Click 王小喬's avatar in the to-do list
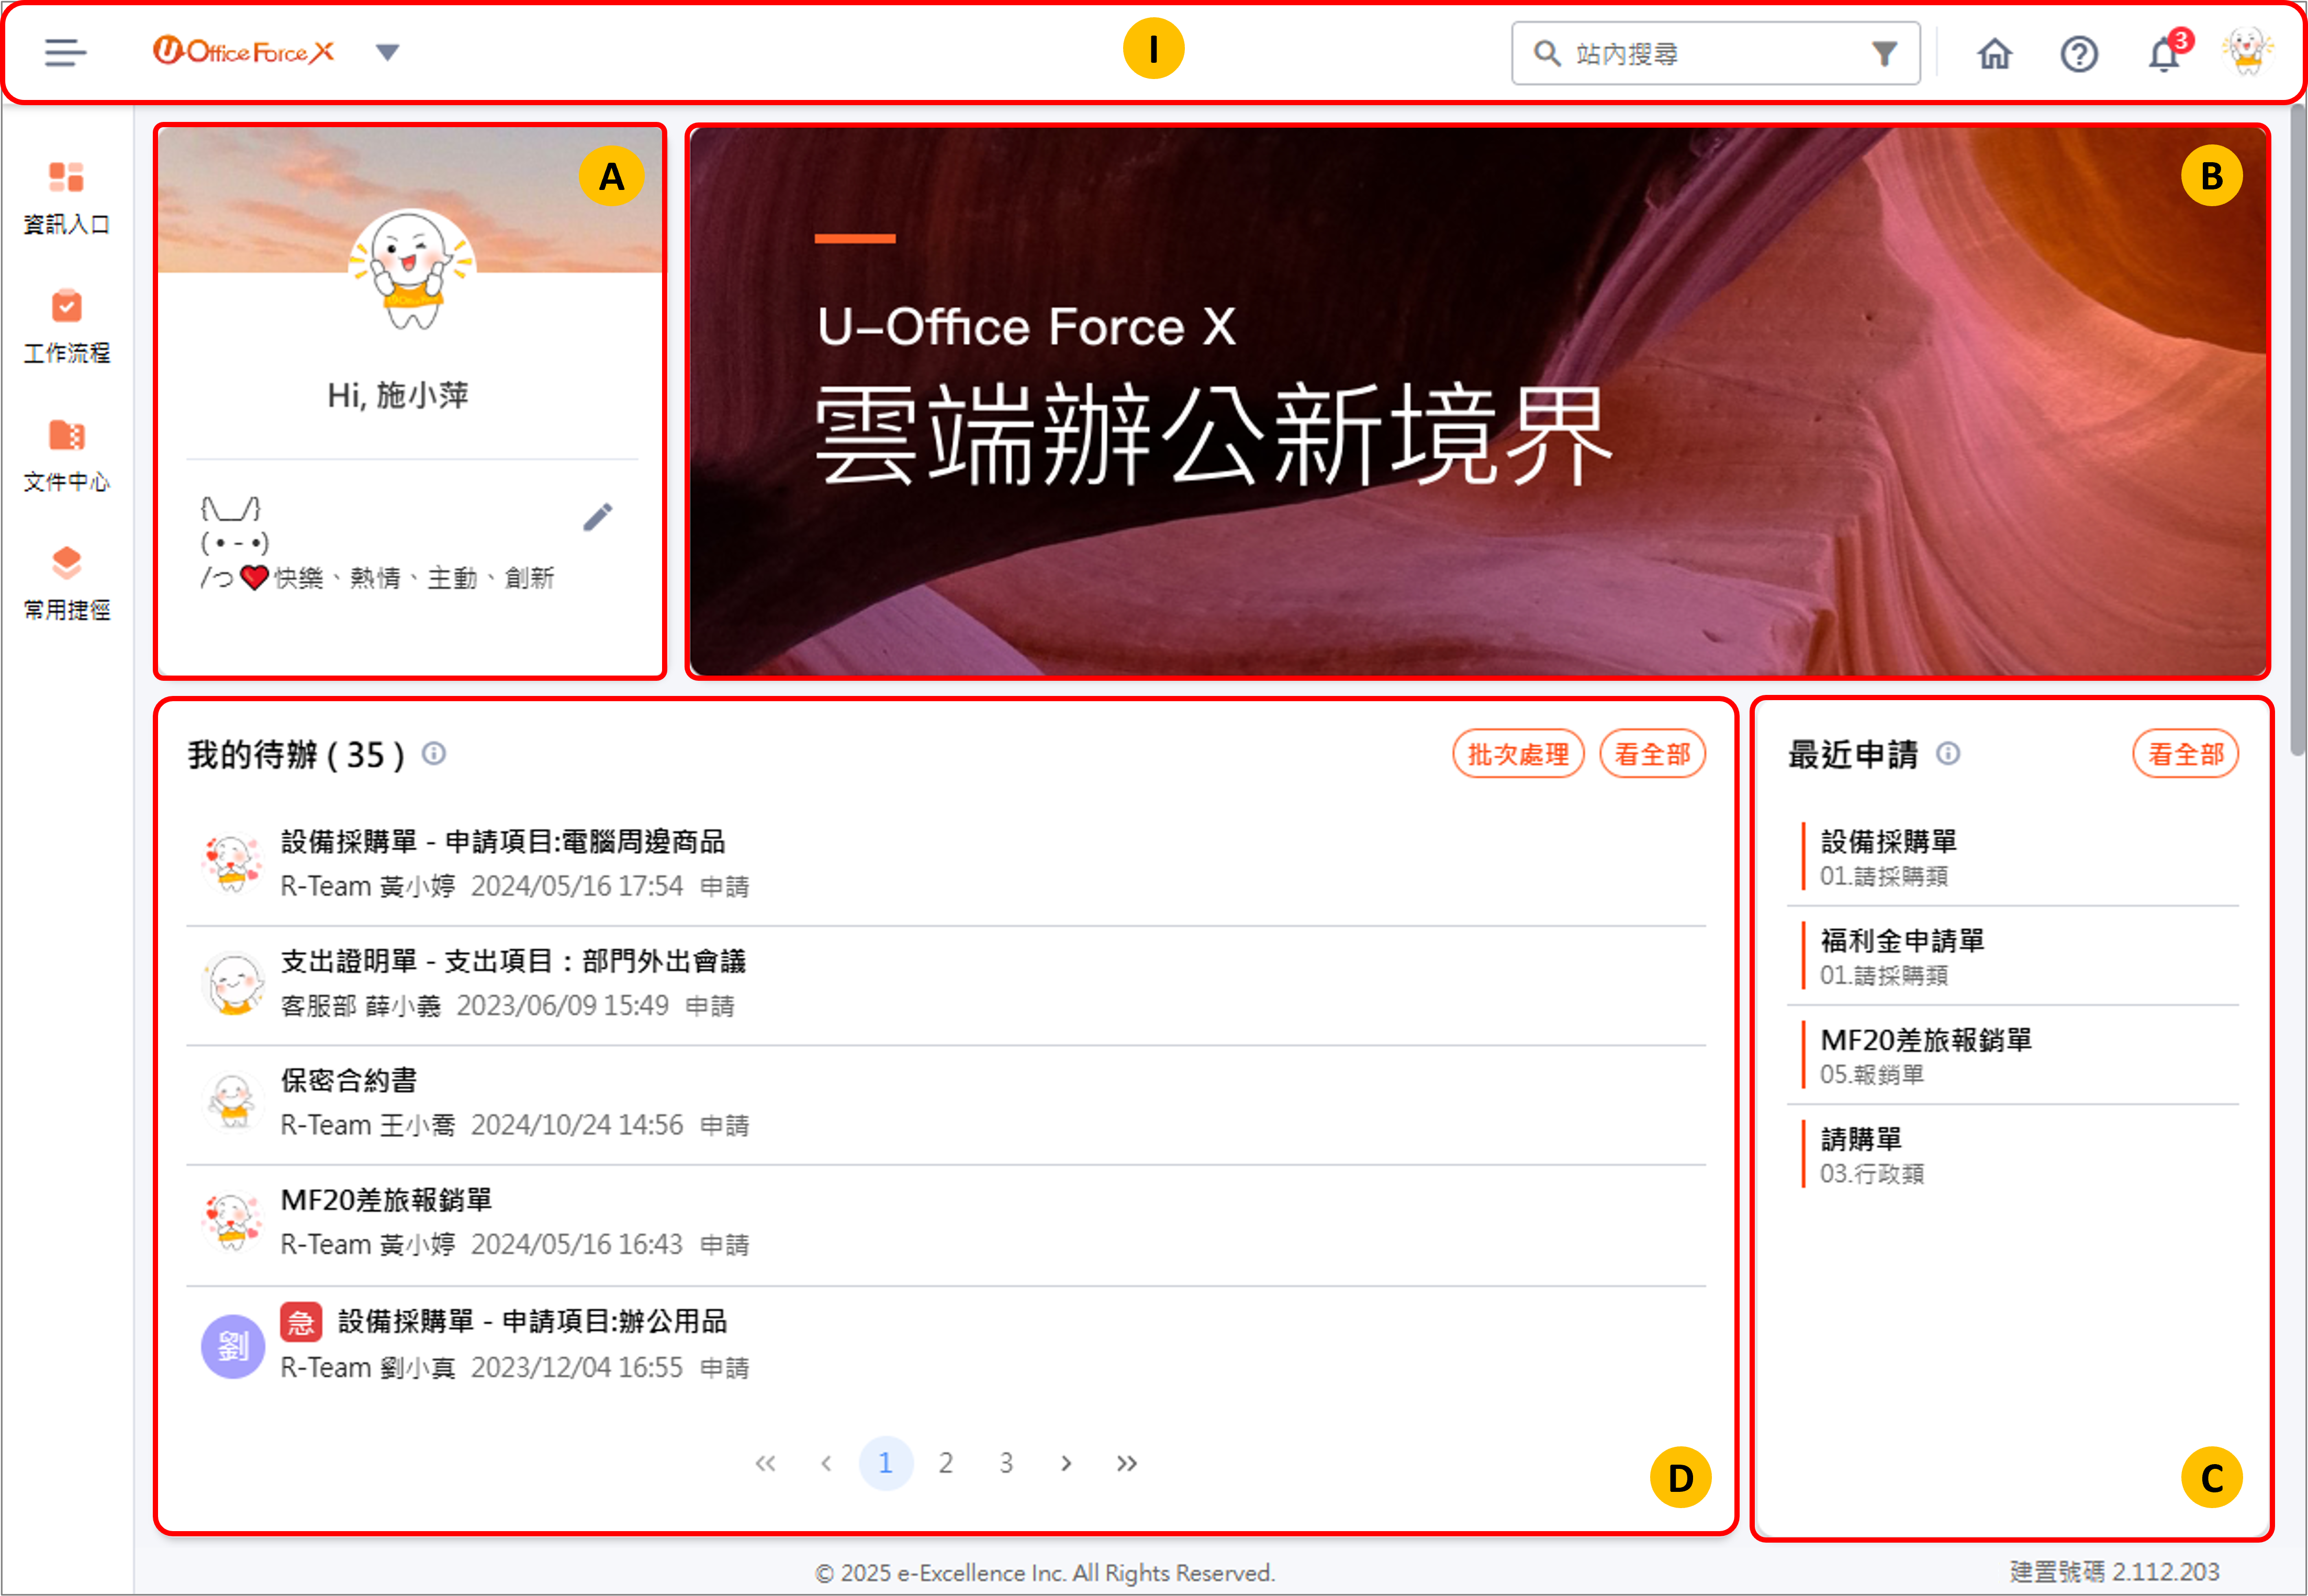 233,1103
